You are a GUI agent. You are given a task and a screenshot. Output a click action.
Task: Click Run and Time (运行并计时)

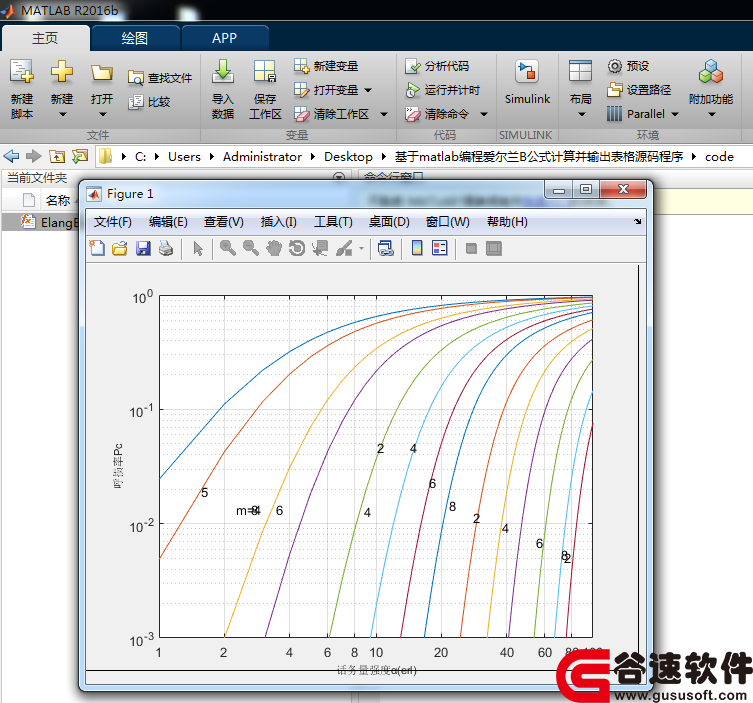point(442,90)
